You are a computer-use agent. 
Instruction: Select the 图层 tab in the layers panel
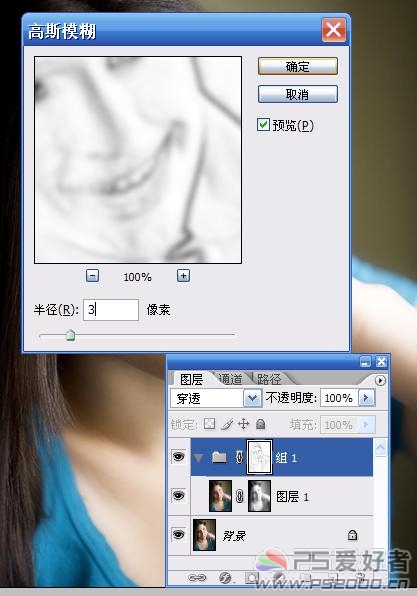191,379
